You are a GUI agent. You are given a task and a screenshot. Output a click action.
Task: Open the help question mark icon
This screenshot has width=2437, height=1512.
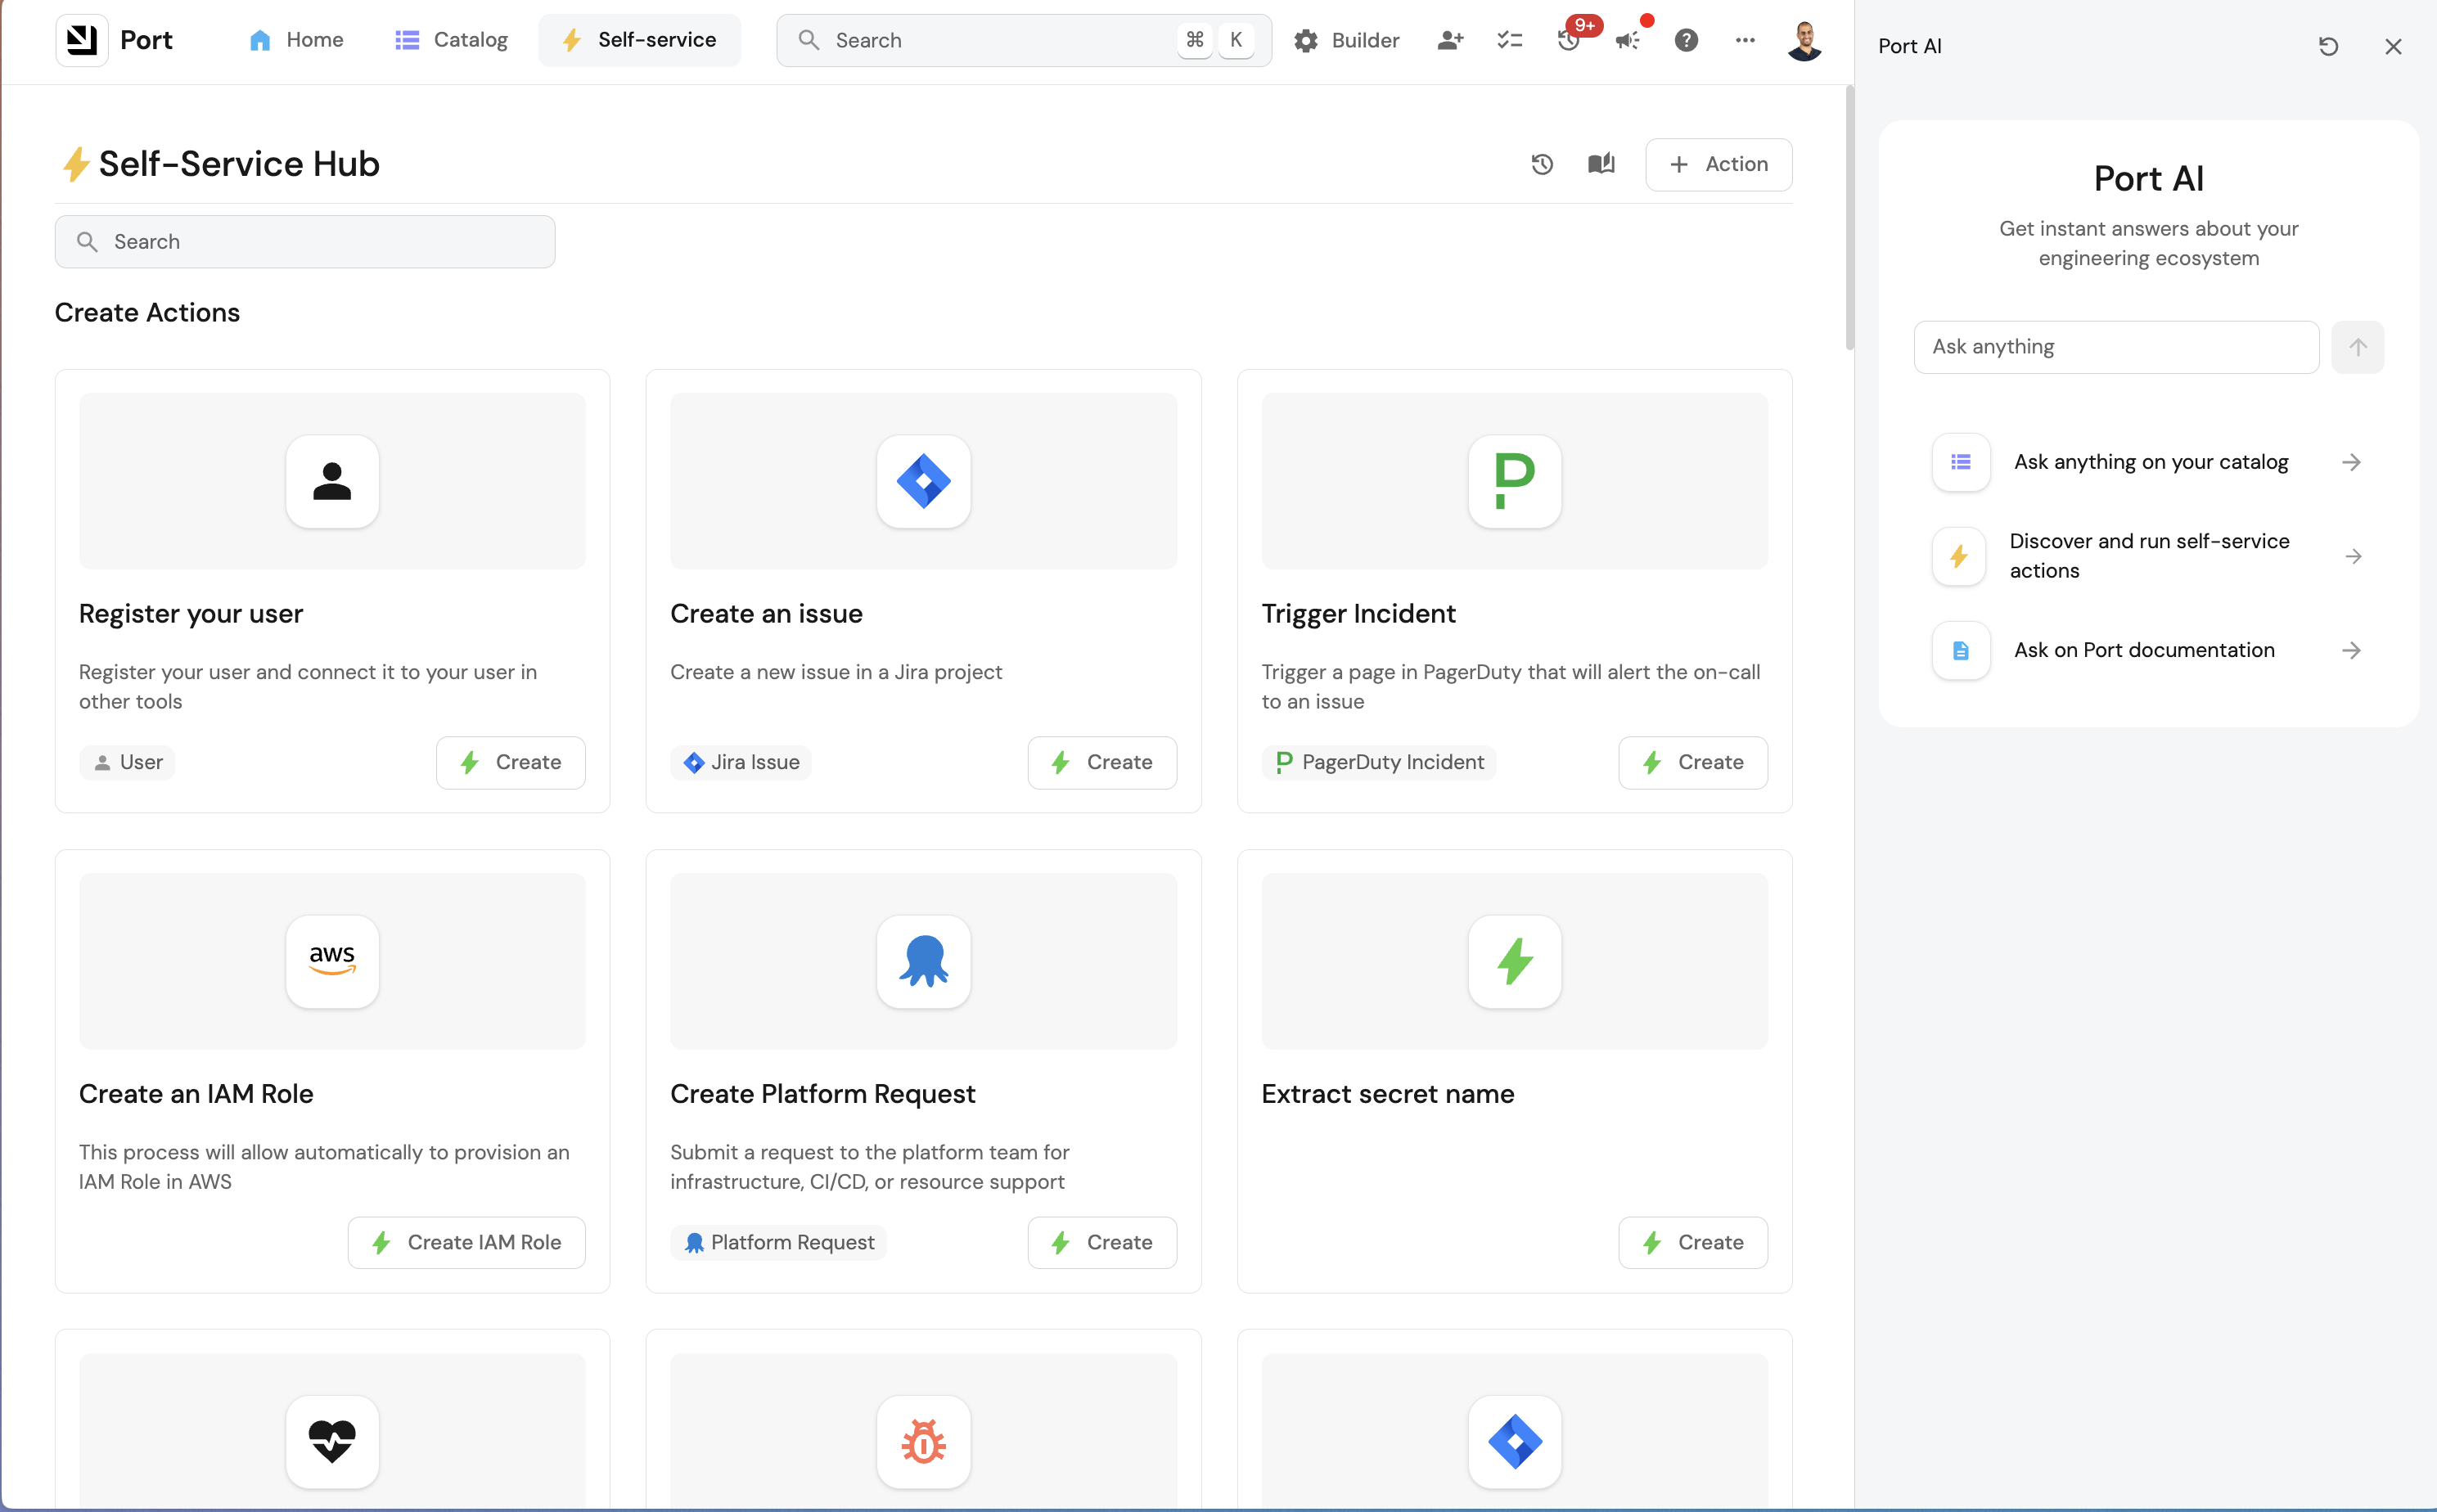[x=1686, y=40]
